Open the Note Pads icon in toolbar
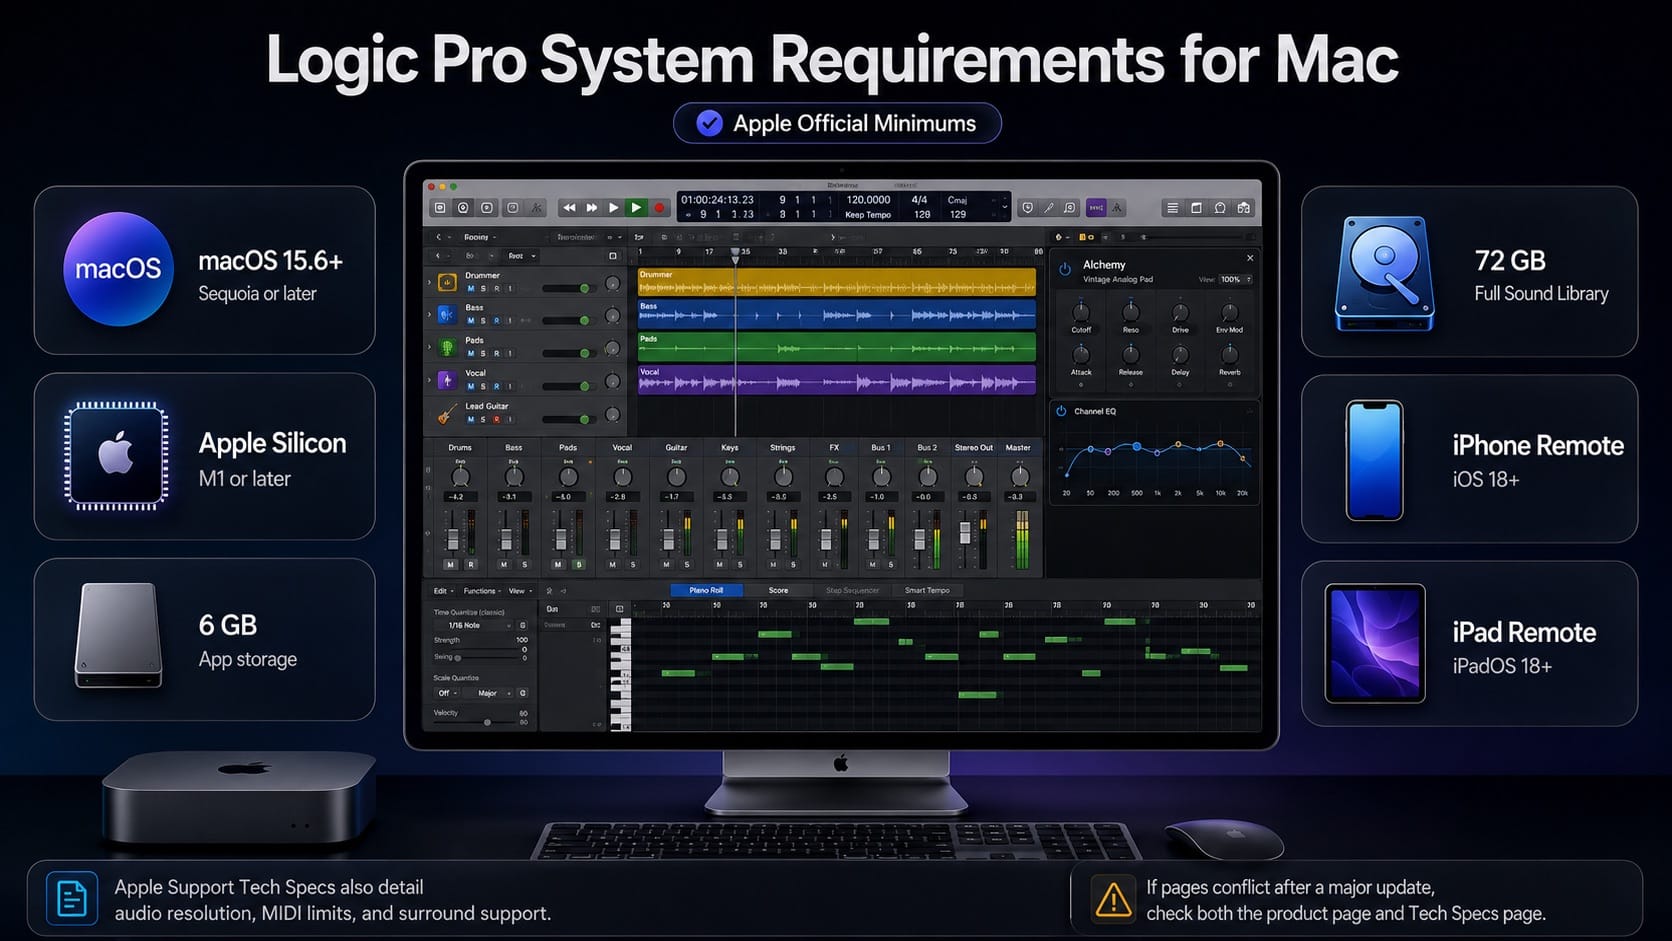This screenshot has width=1672, height=941. tap(1196, 208)
